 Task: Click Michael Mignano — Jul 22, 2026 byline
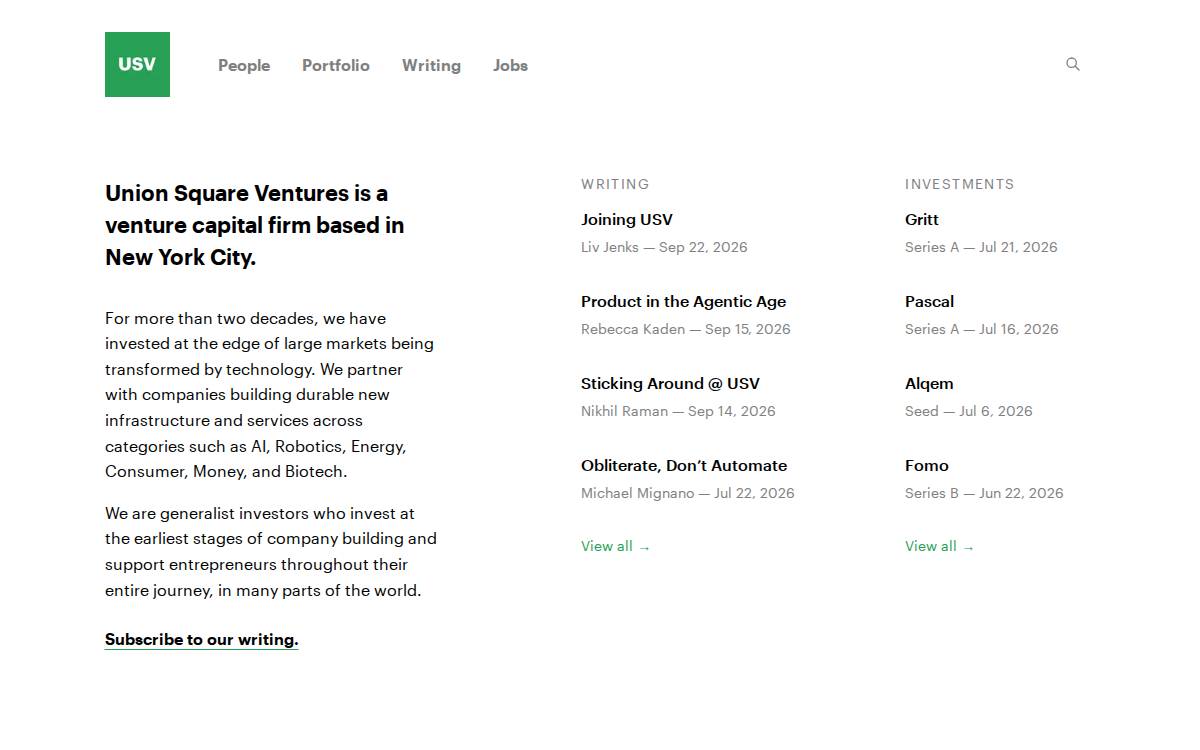pyautogui.click(x=688, y=493)
